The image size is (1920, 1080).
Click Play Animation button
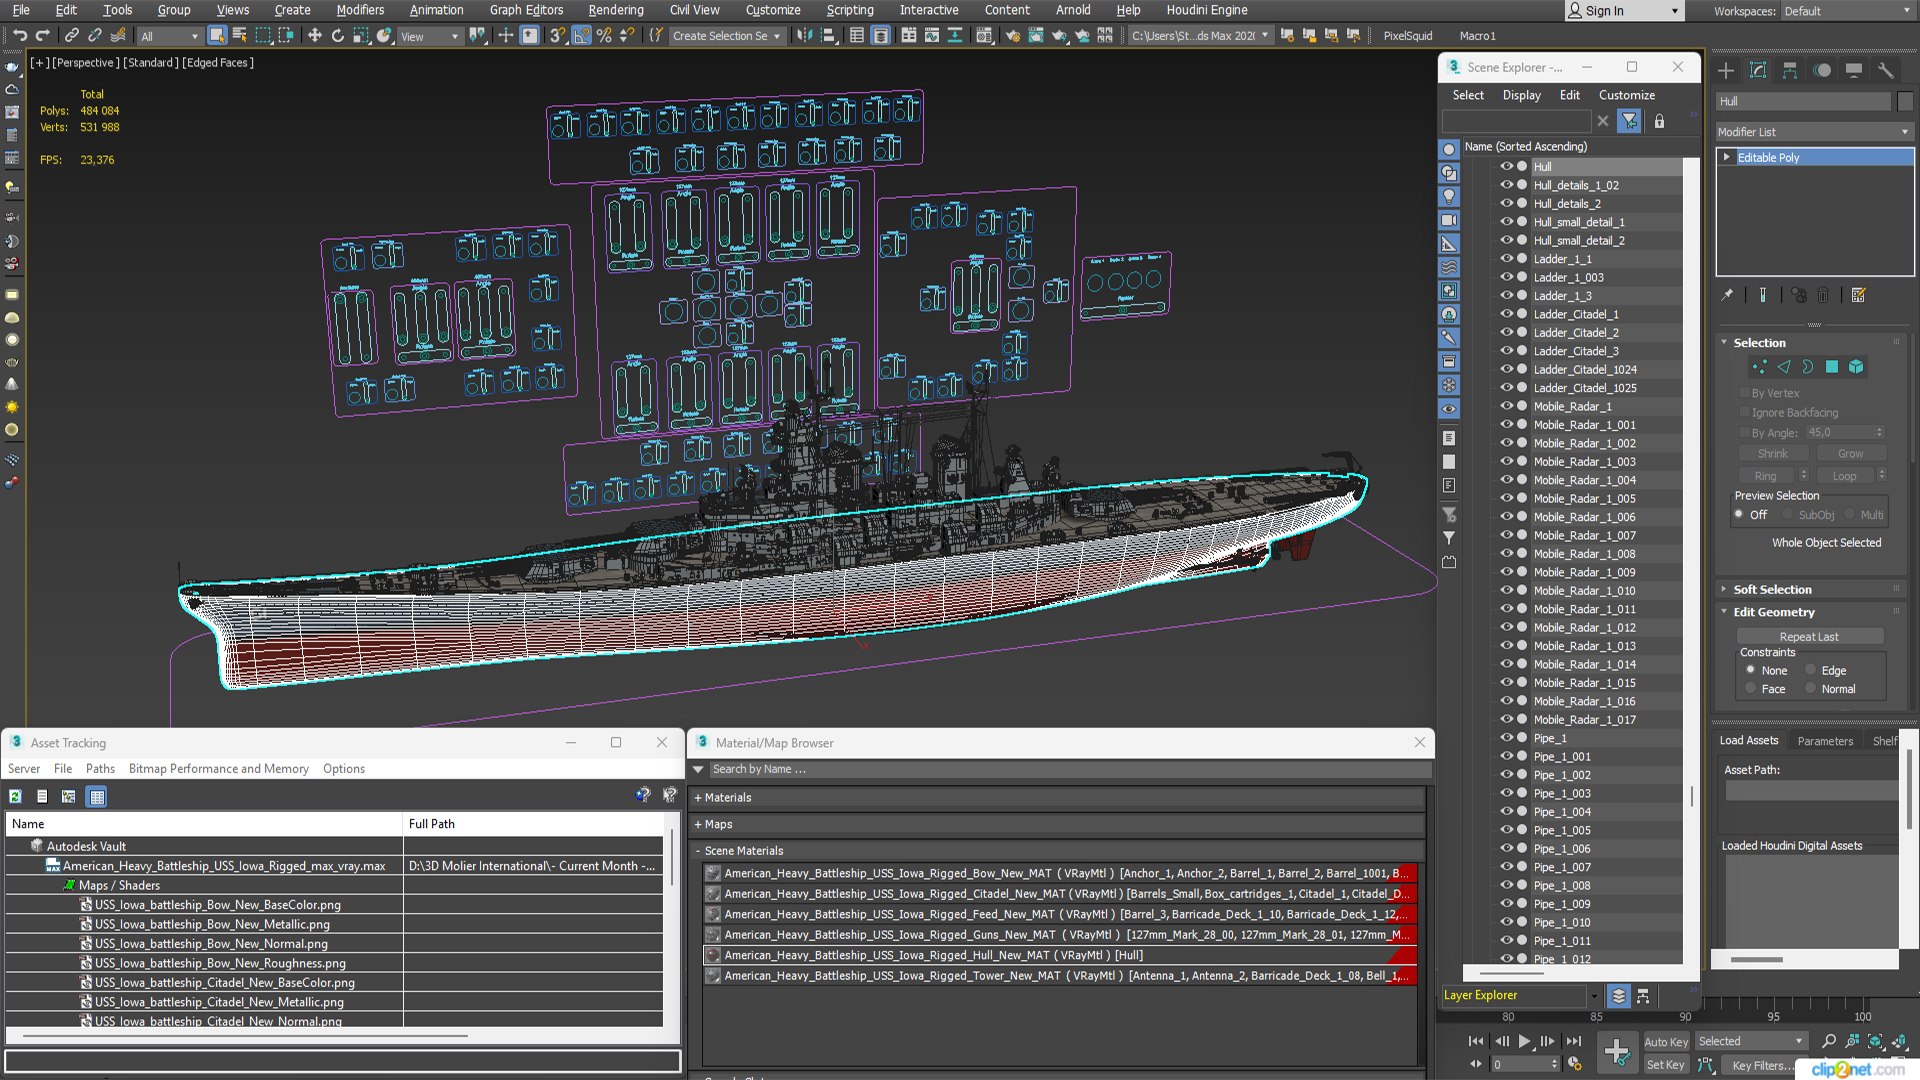[x=1525, y=1041]
